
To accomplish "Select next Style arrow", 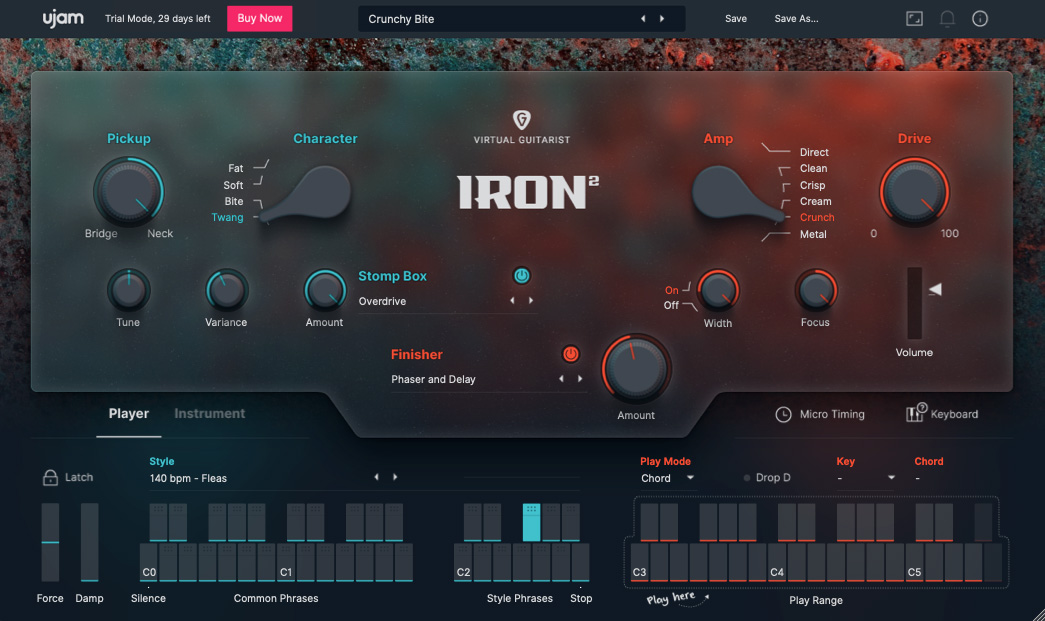I will [395, 477].
